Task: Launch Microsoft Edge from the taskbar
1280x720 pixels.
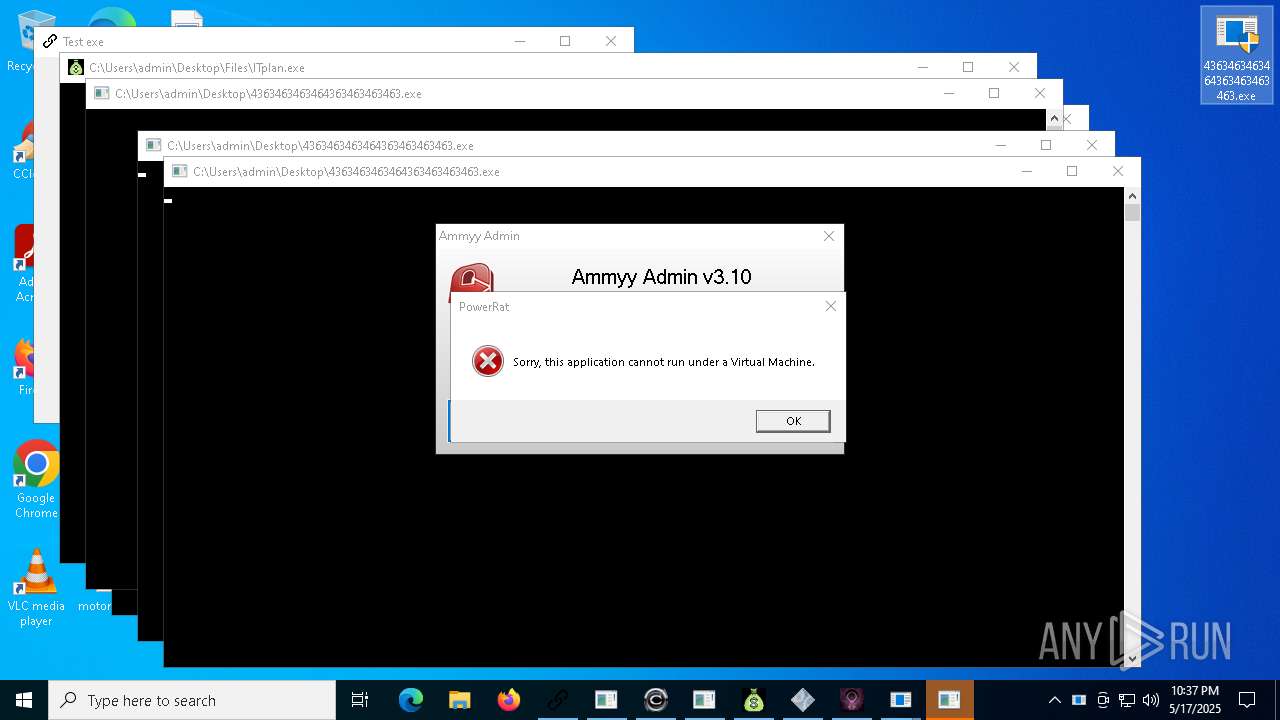Action: [x=411, y=700]
